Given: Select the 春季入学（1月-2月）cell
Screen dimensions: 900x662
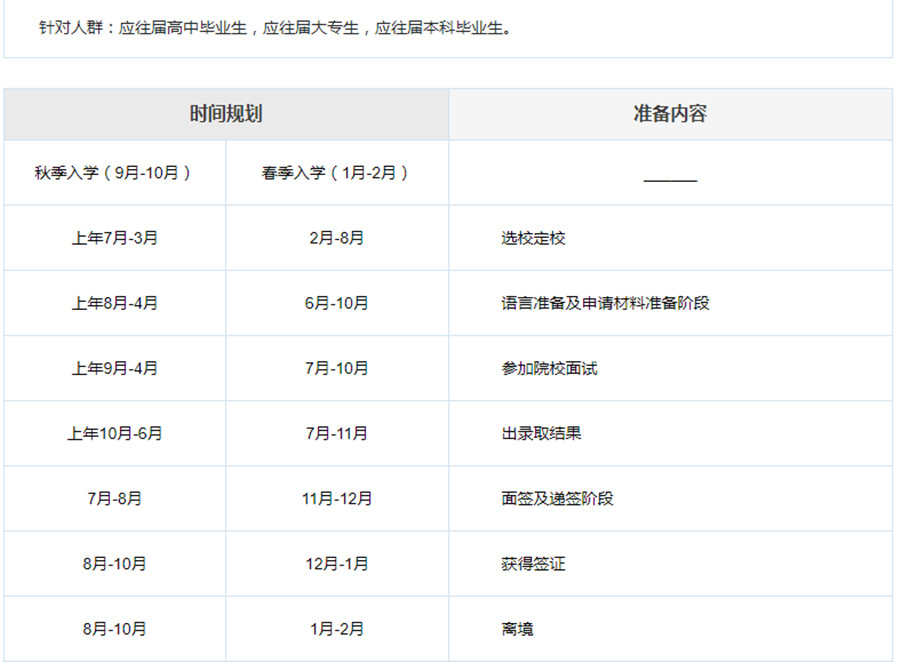Looking at the screenshot, I should coord(336,173).
